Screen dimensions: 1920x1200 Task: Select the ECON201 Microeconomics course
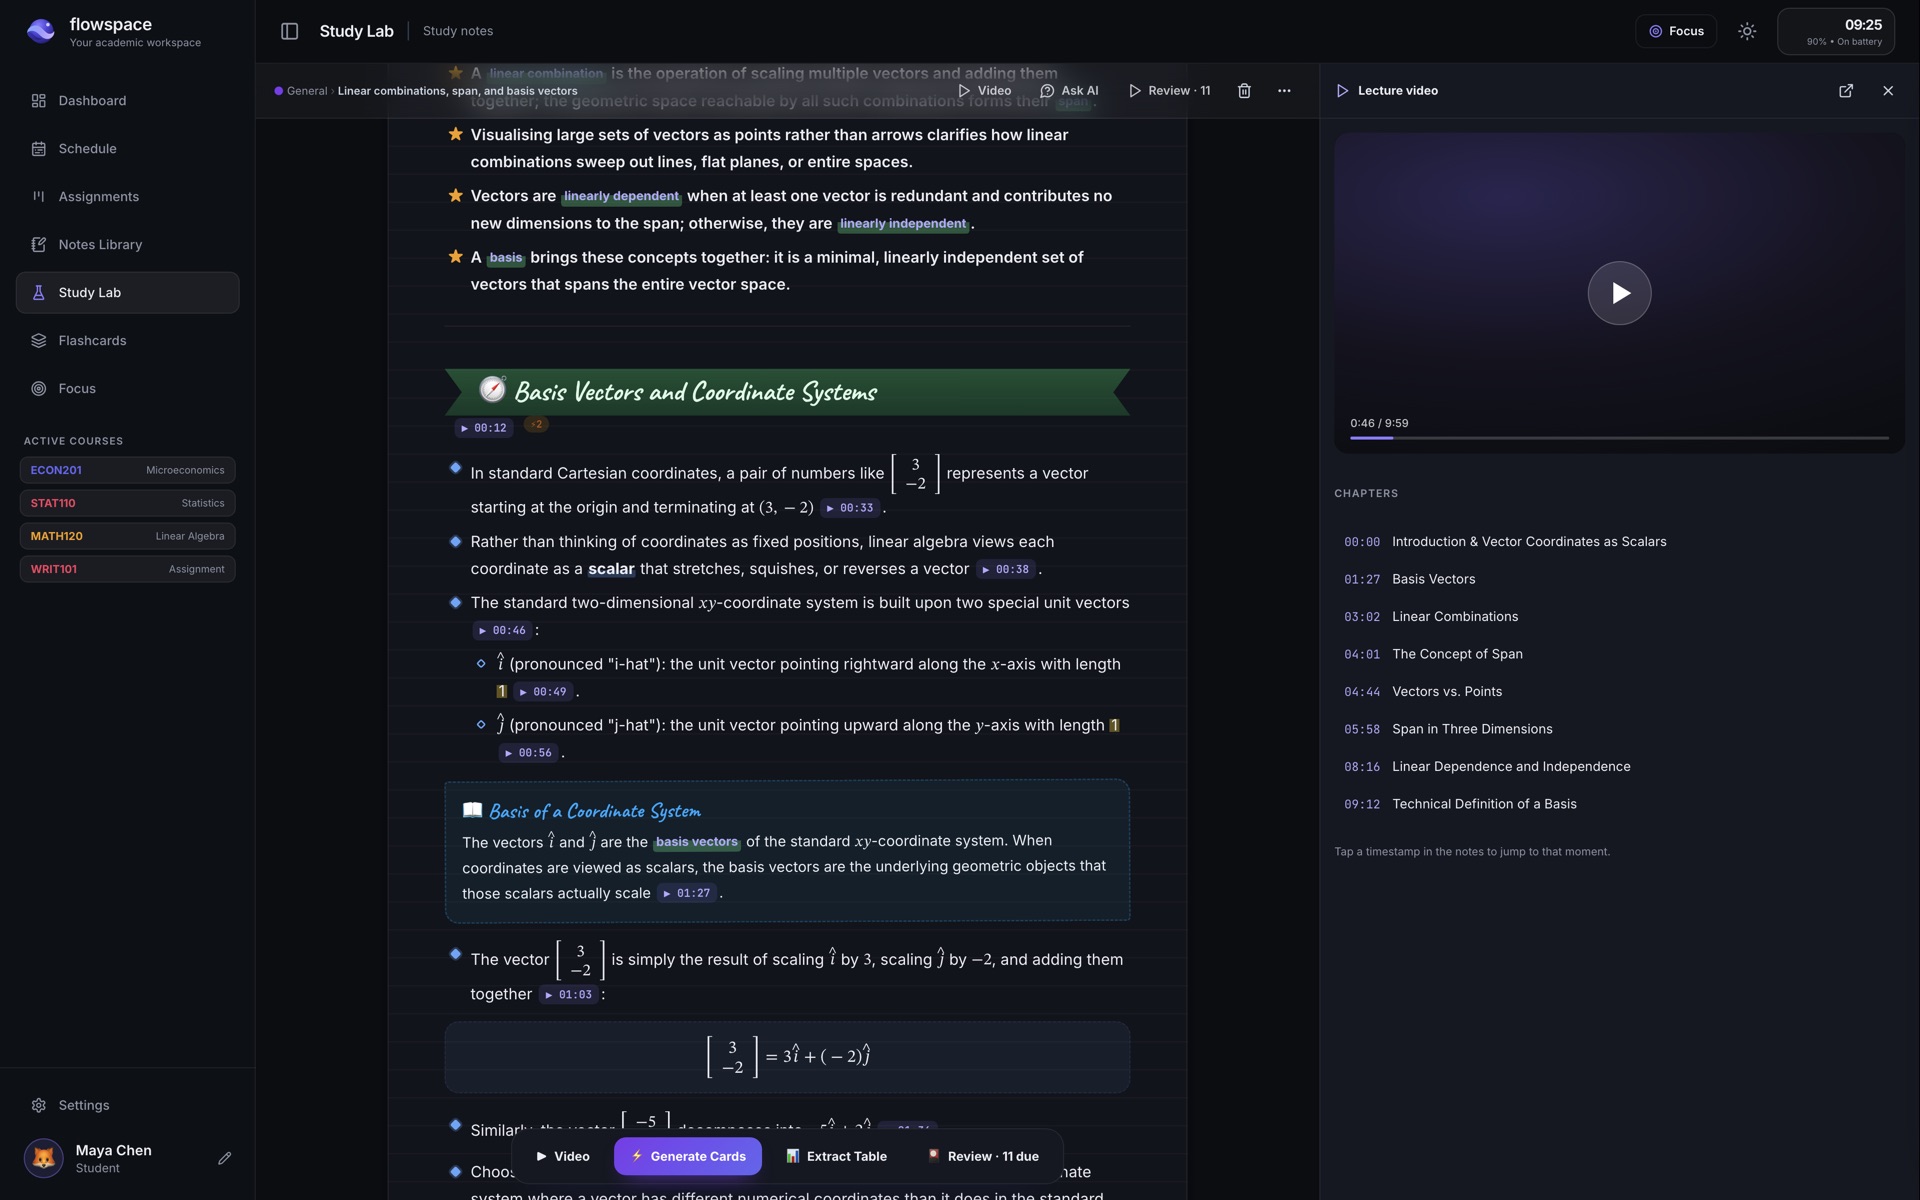(127, 470)
